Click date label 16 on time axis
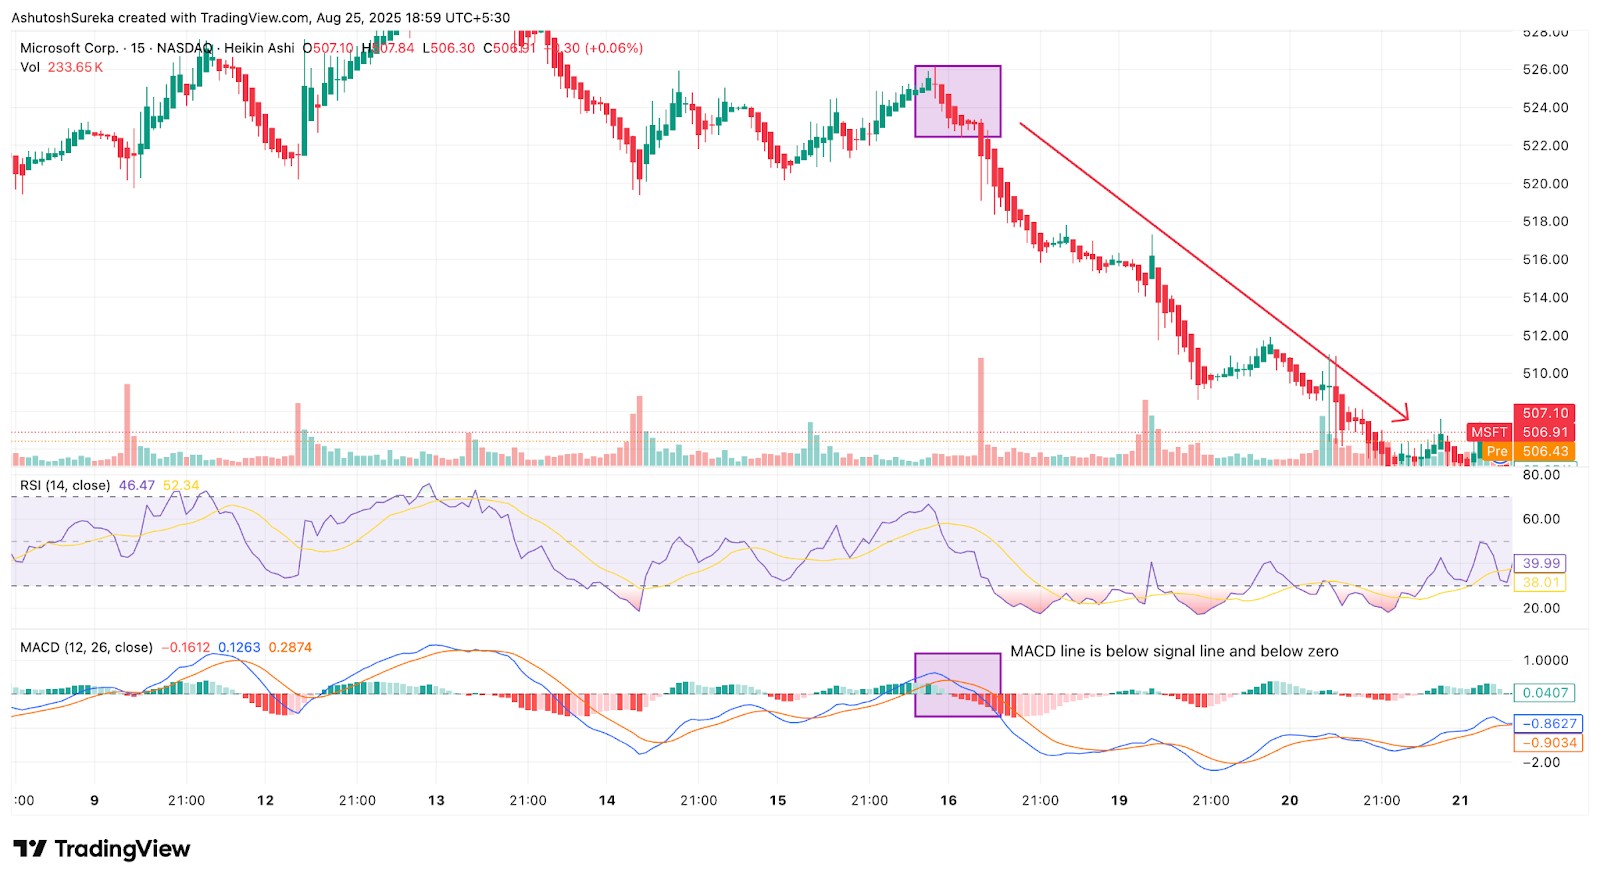The height and width of the screenshot is (882, 1600). click(x=949, y=800)
